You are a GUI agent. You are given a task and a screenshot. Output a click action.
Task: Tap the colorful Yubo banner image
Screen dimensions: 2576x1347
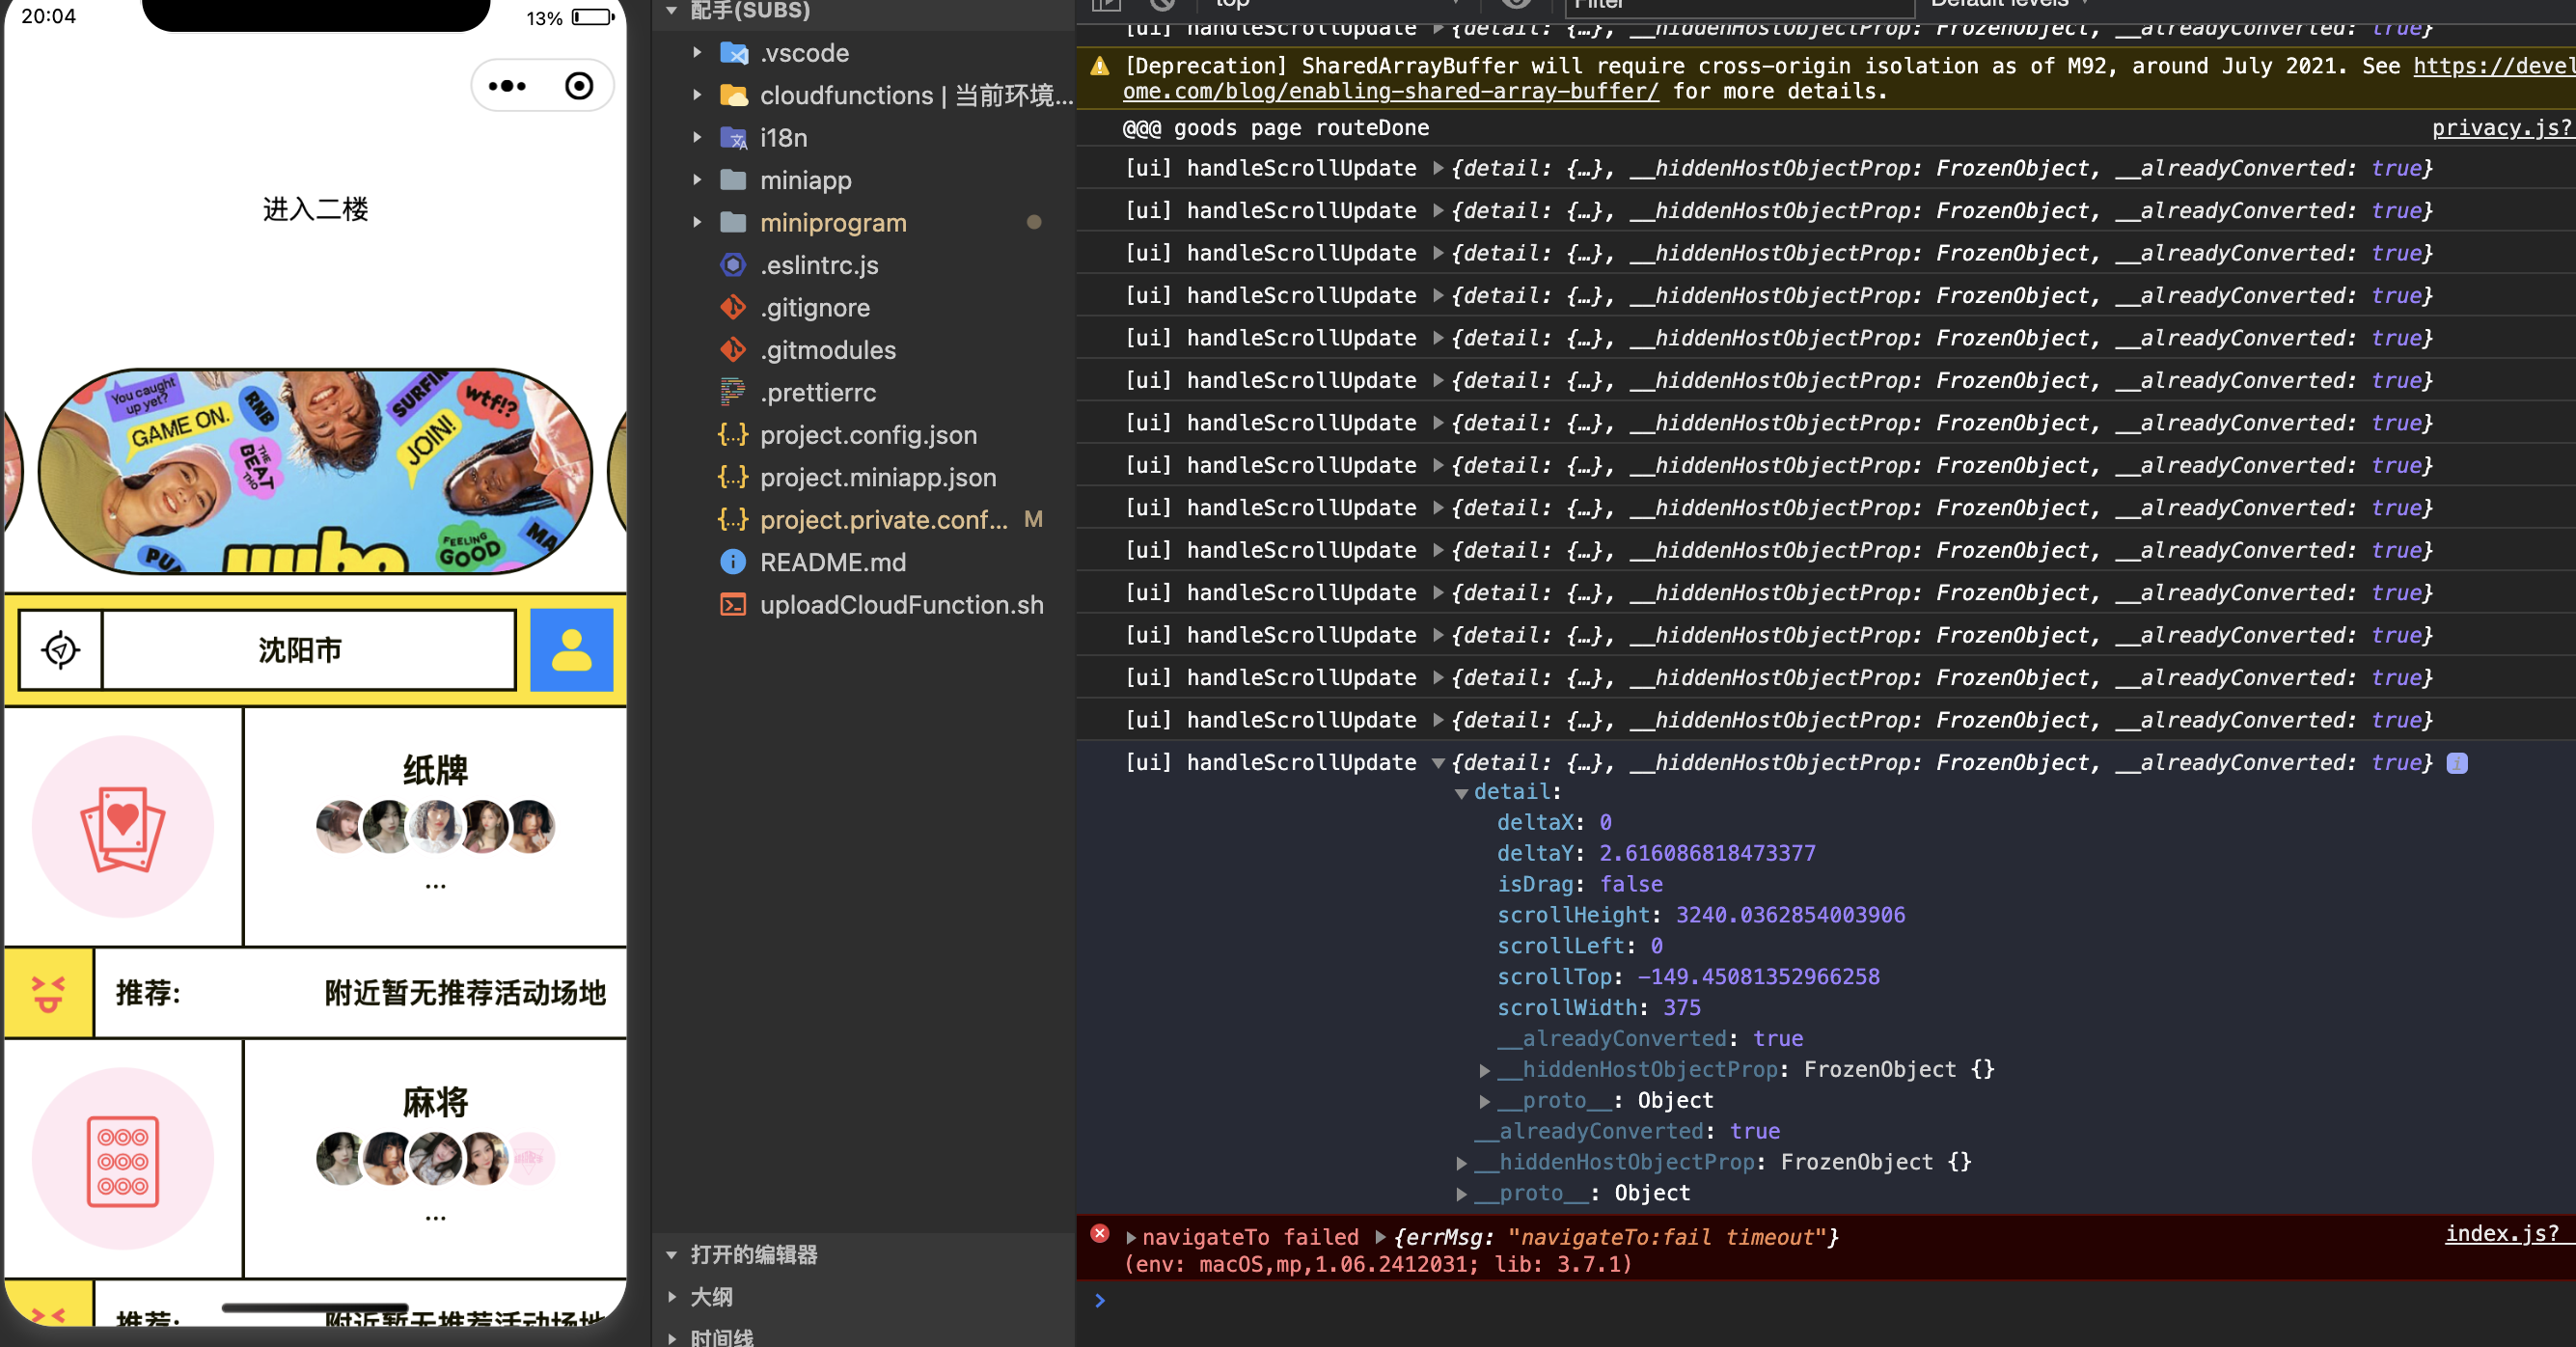315,470
